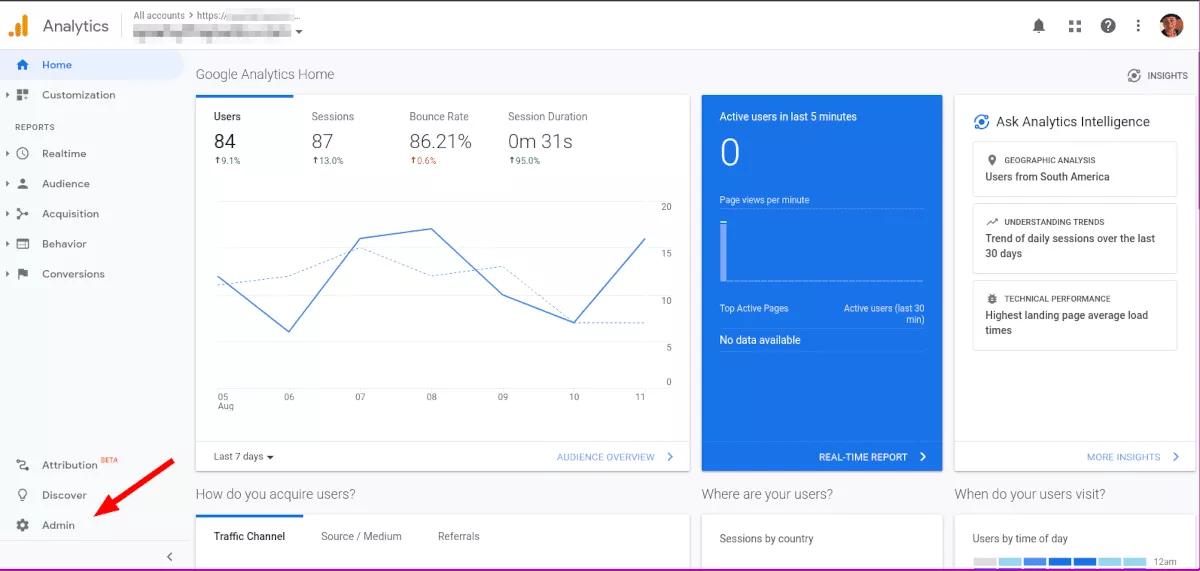Screen dimensions: 1200x571
Task: Click the Sessions by country label
Action: [x=766, y=539]
